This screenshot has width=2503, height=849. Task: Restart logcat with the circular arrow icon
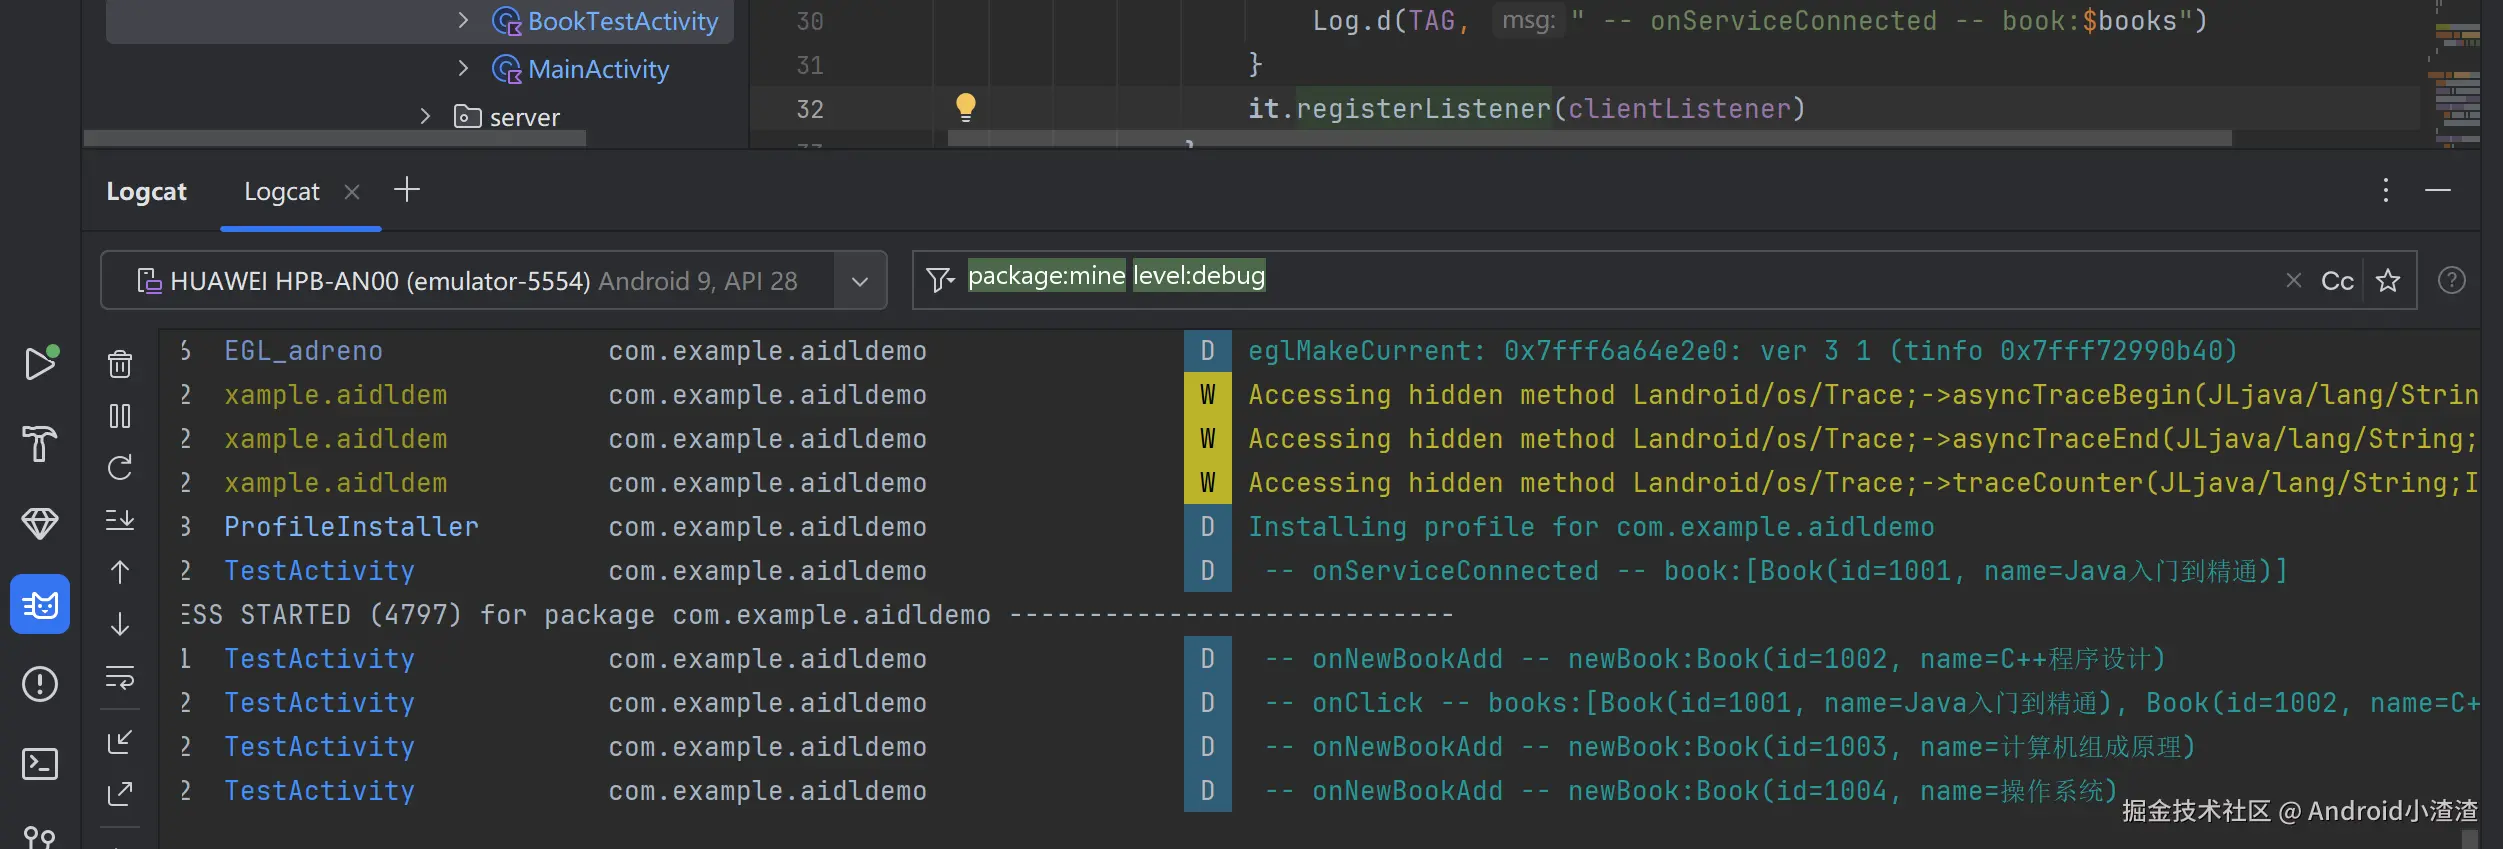click(x=120, y=468)
